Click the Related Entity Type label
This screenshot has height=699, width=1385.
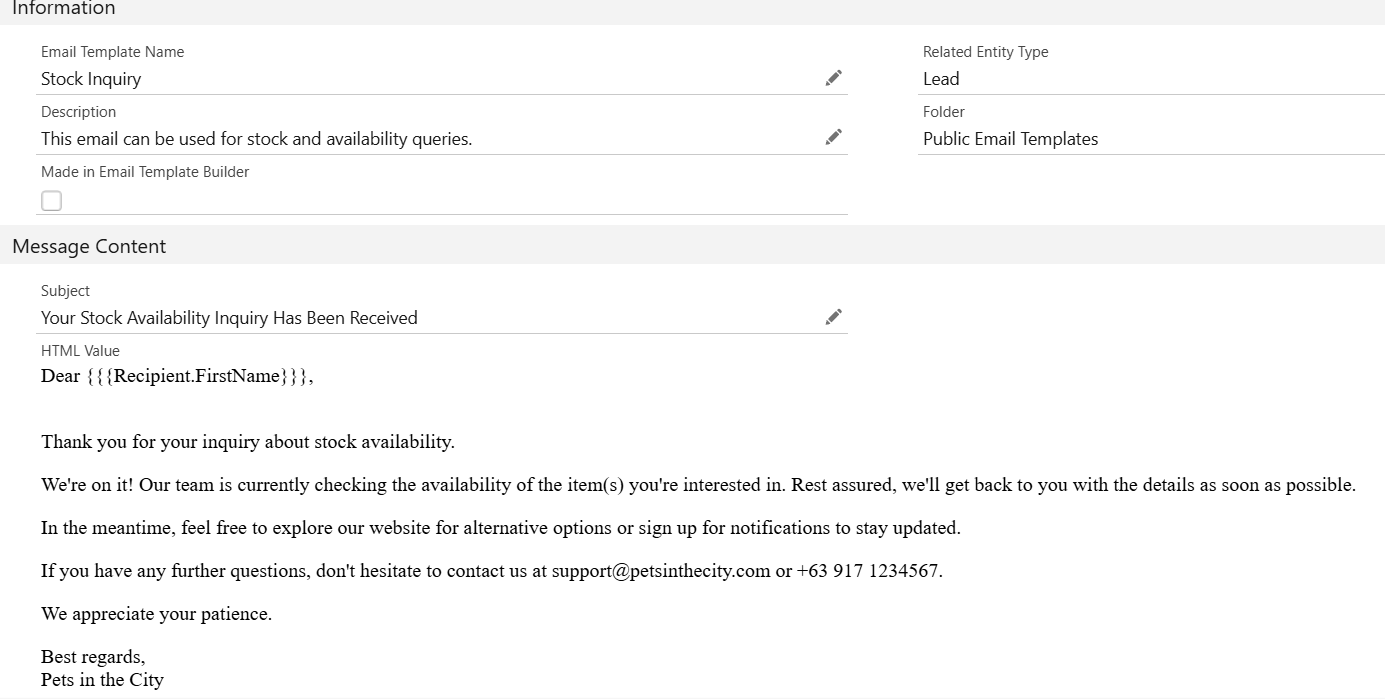985,52
